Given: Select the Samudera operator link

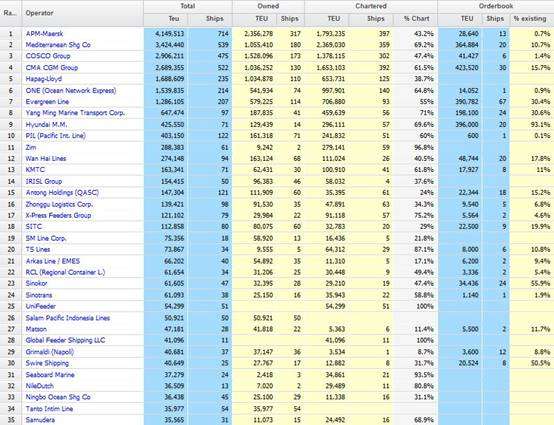Looking at the screenshot, I should pyautogui.click(x=40, y=420).
